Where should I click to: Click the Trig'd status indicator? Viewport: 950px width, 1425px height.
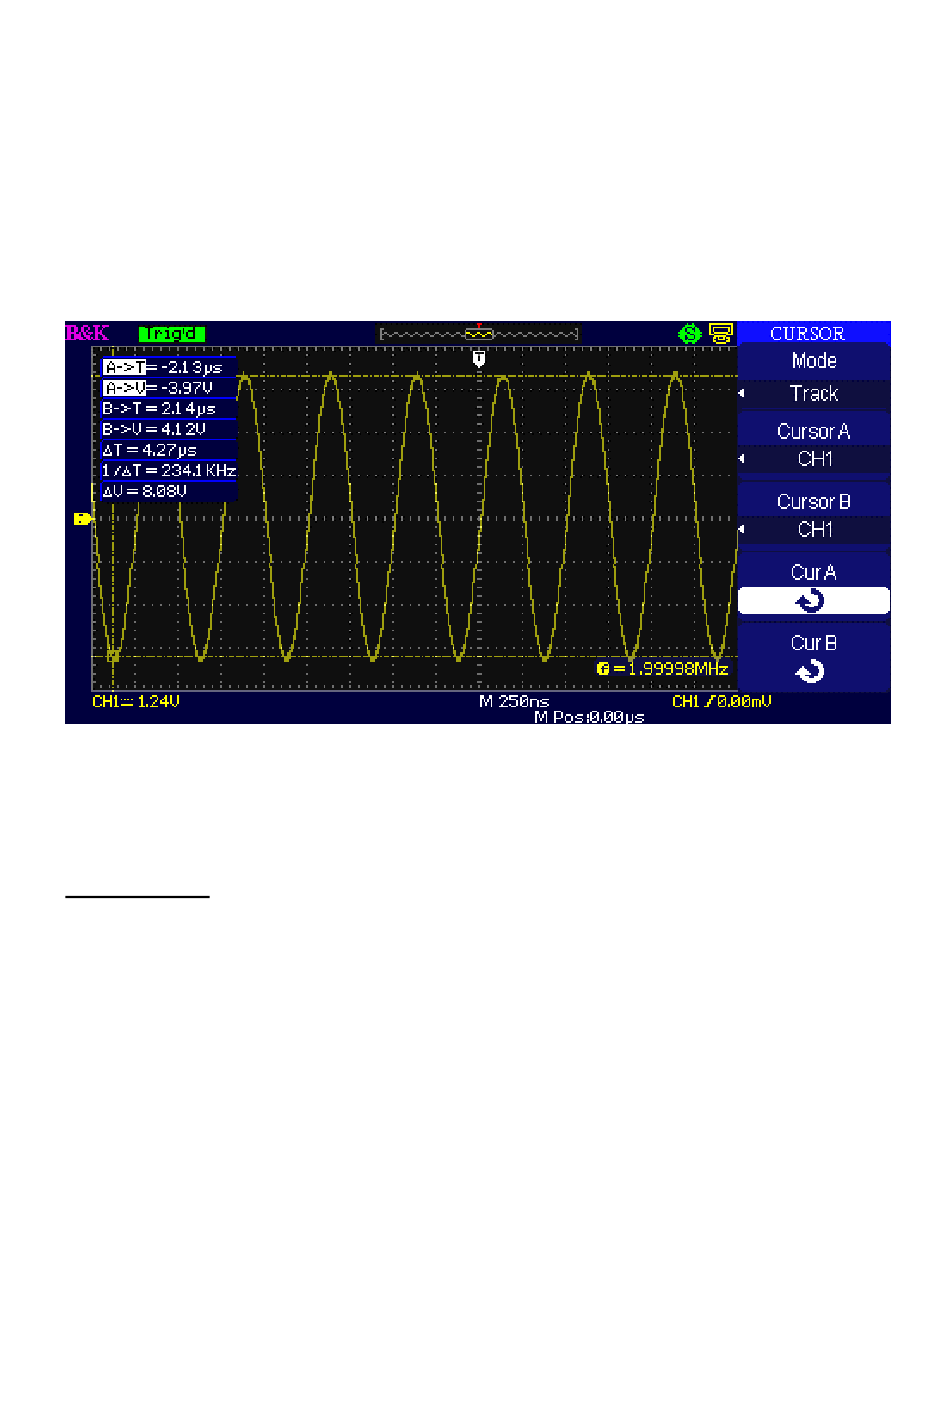(x=172, y=334)
